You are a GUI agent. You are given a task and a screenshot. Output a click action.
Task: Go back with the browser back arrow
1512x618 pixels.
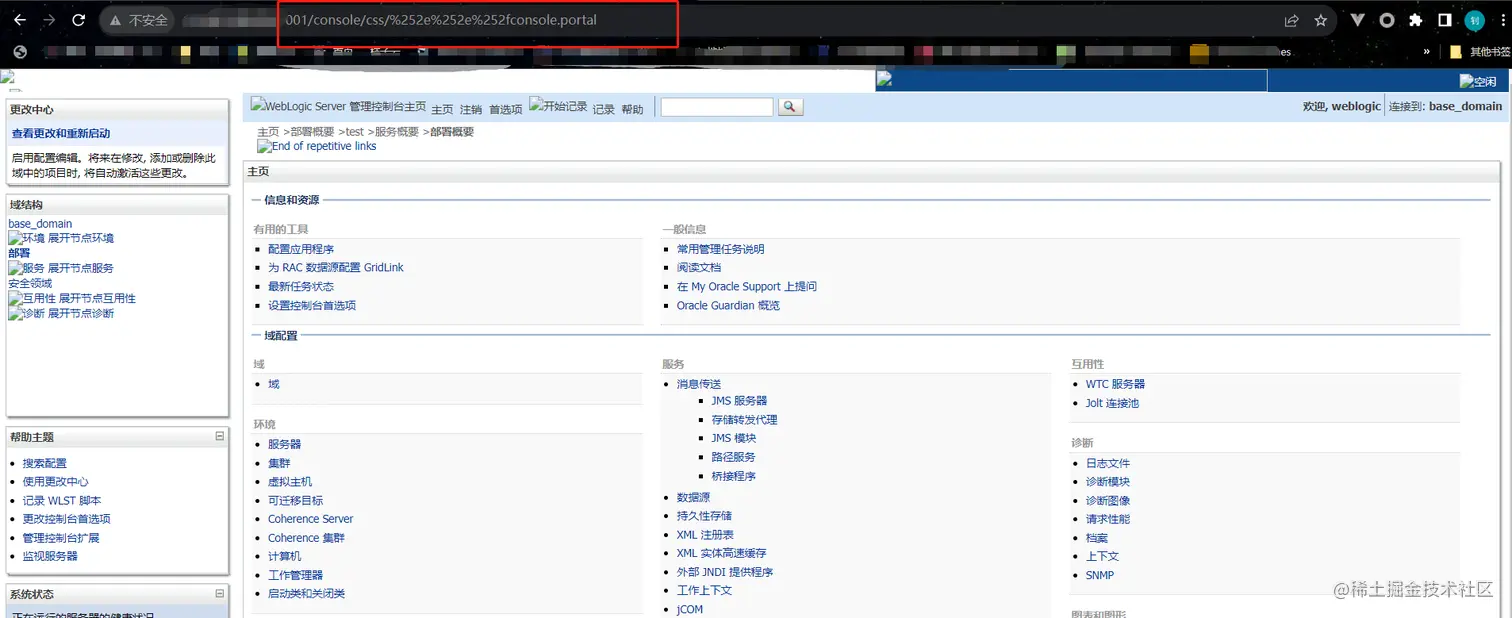pos(19,20)
